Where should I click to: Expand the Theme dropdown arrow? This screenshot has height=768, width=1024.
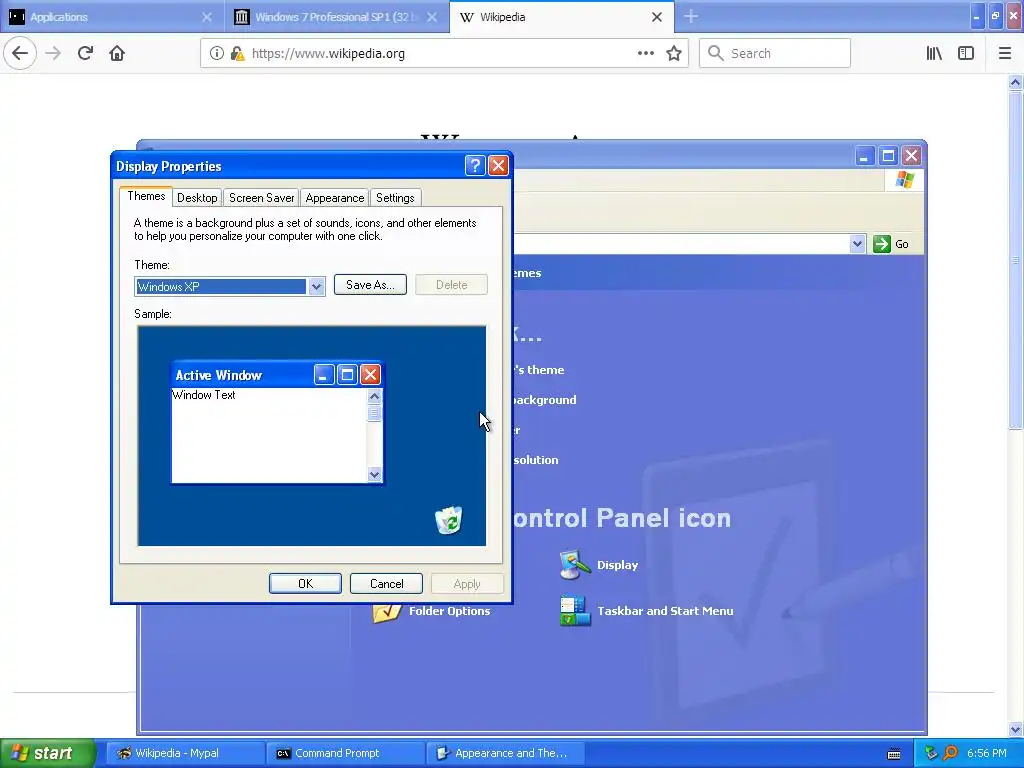coord(316,287)
